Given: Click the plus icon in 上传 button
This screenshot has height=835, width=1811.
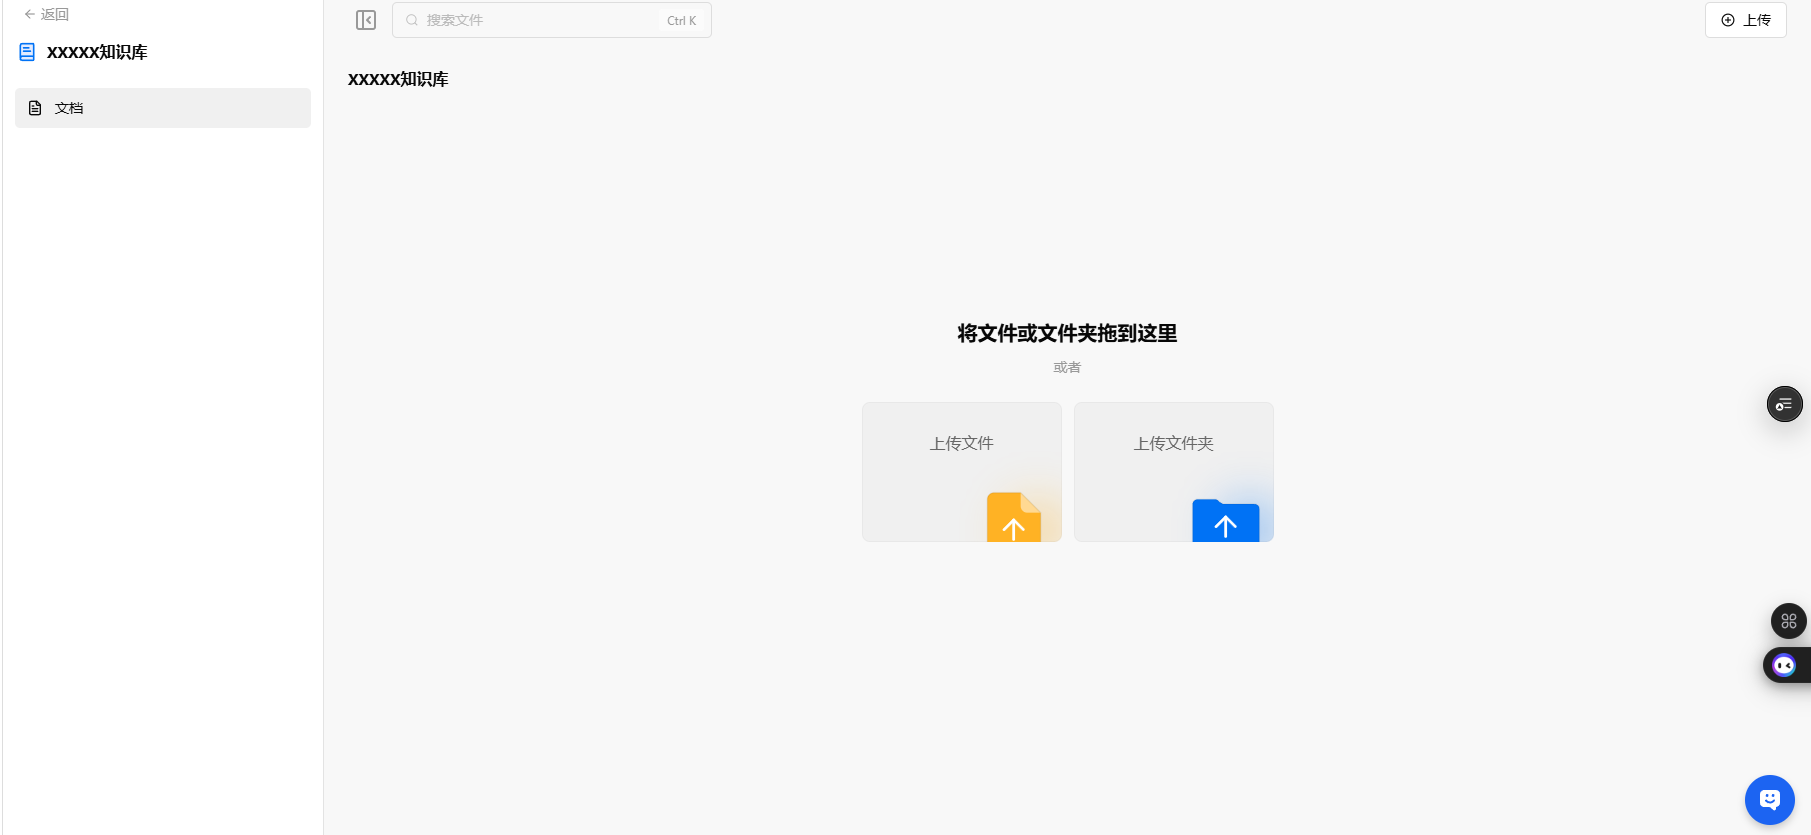Looking at the screenshot, I should coord(1728,20).
